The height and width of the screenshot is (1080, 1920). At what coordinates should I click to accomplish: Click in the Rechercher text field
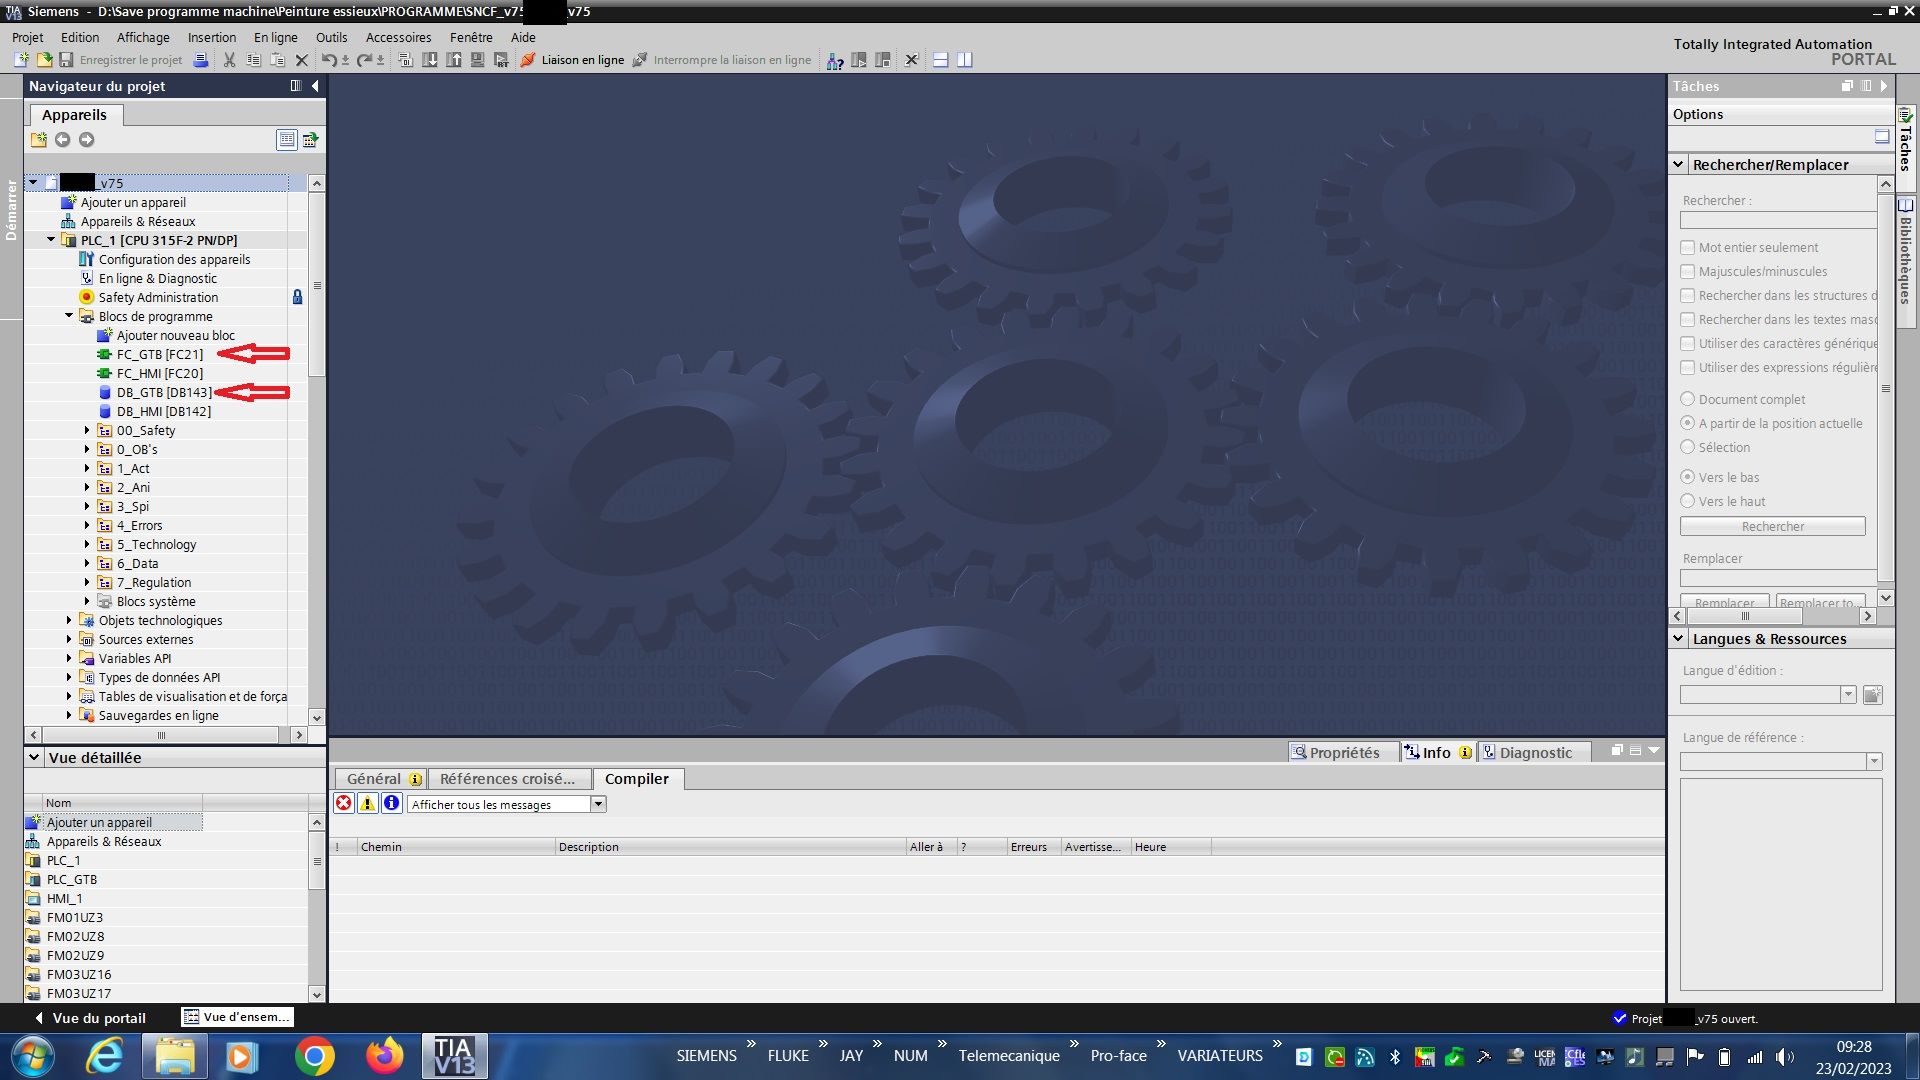click(x=1778, y=220)
